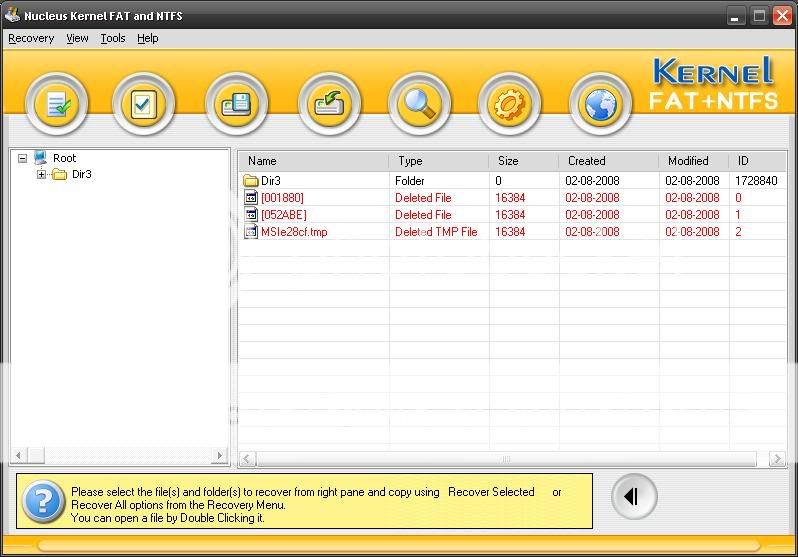Click the globe web toolbar icon
The height and width of the screenshot is (557, 798).
600,104
